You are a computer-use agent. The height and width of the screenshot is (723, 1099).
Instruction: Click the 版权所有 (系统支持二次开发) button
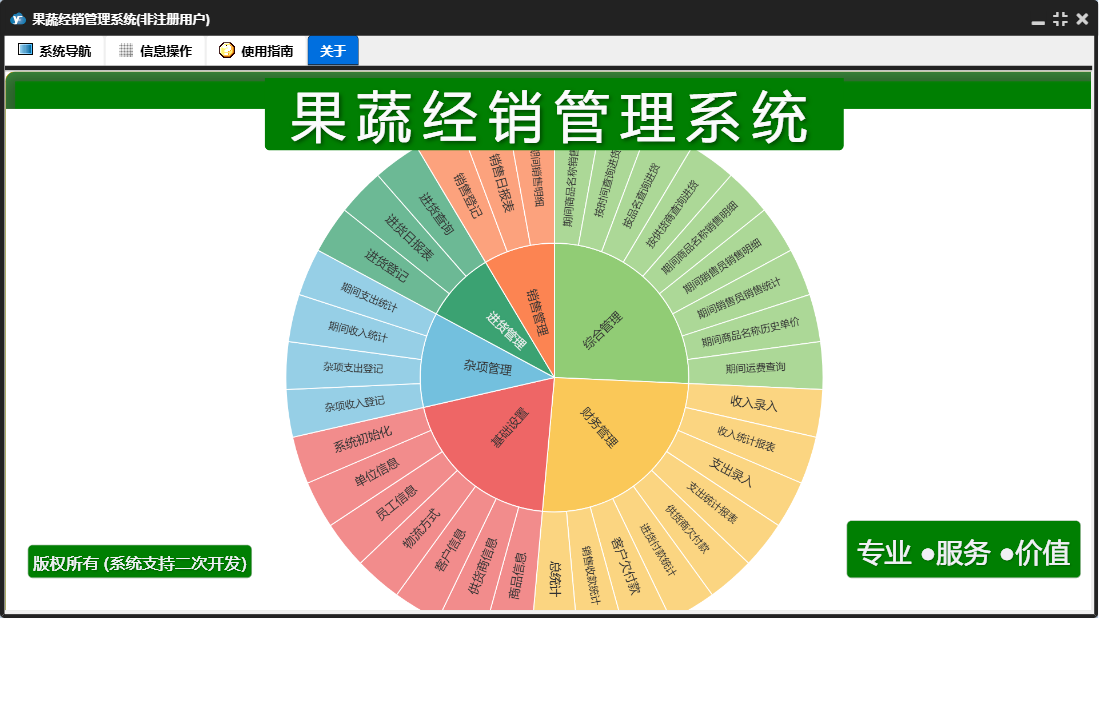[139, 562]
